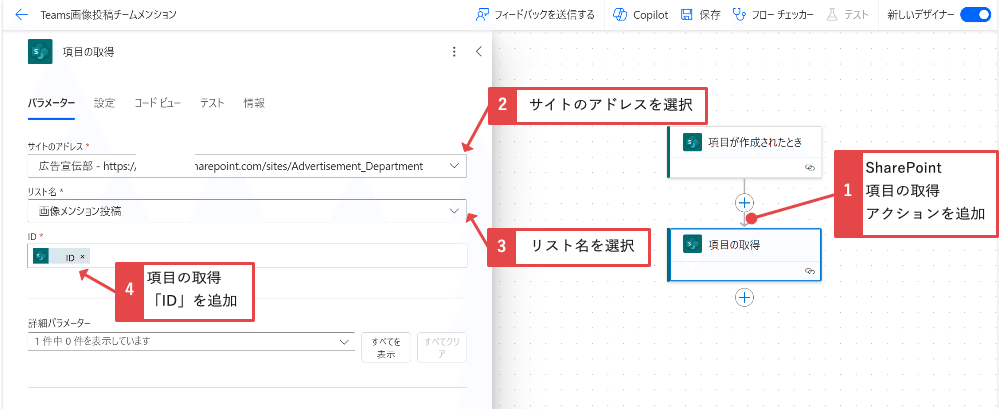Screen dimensions: 1000x410
Task: Open the コード ビュー tab
Action: (158, 103)
